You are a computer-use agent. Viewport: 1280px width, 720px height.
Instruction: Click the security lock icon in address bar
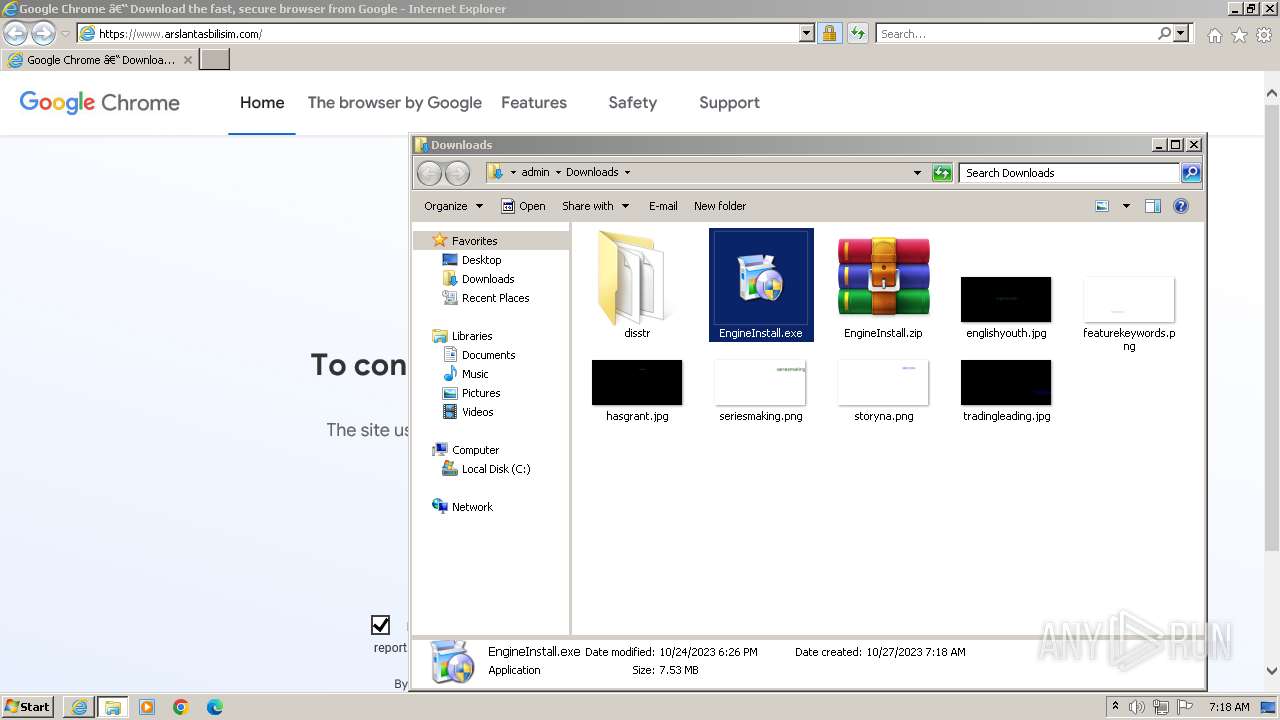(829, 33)
